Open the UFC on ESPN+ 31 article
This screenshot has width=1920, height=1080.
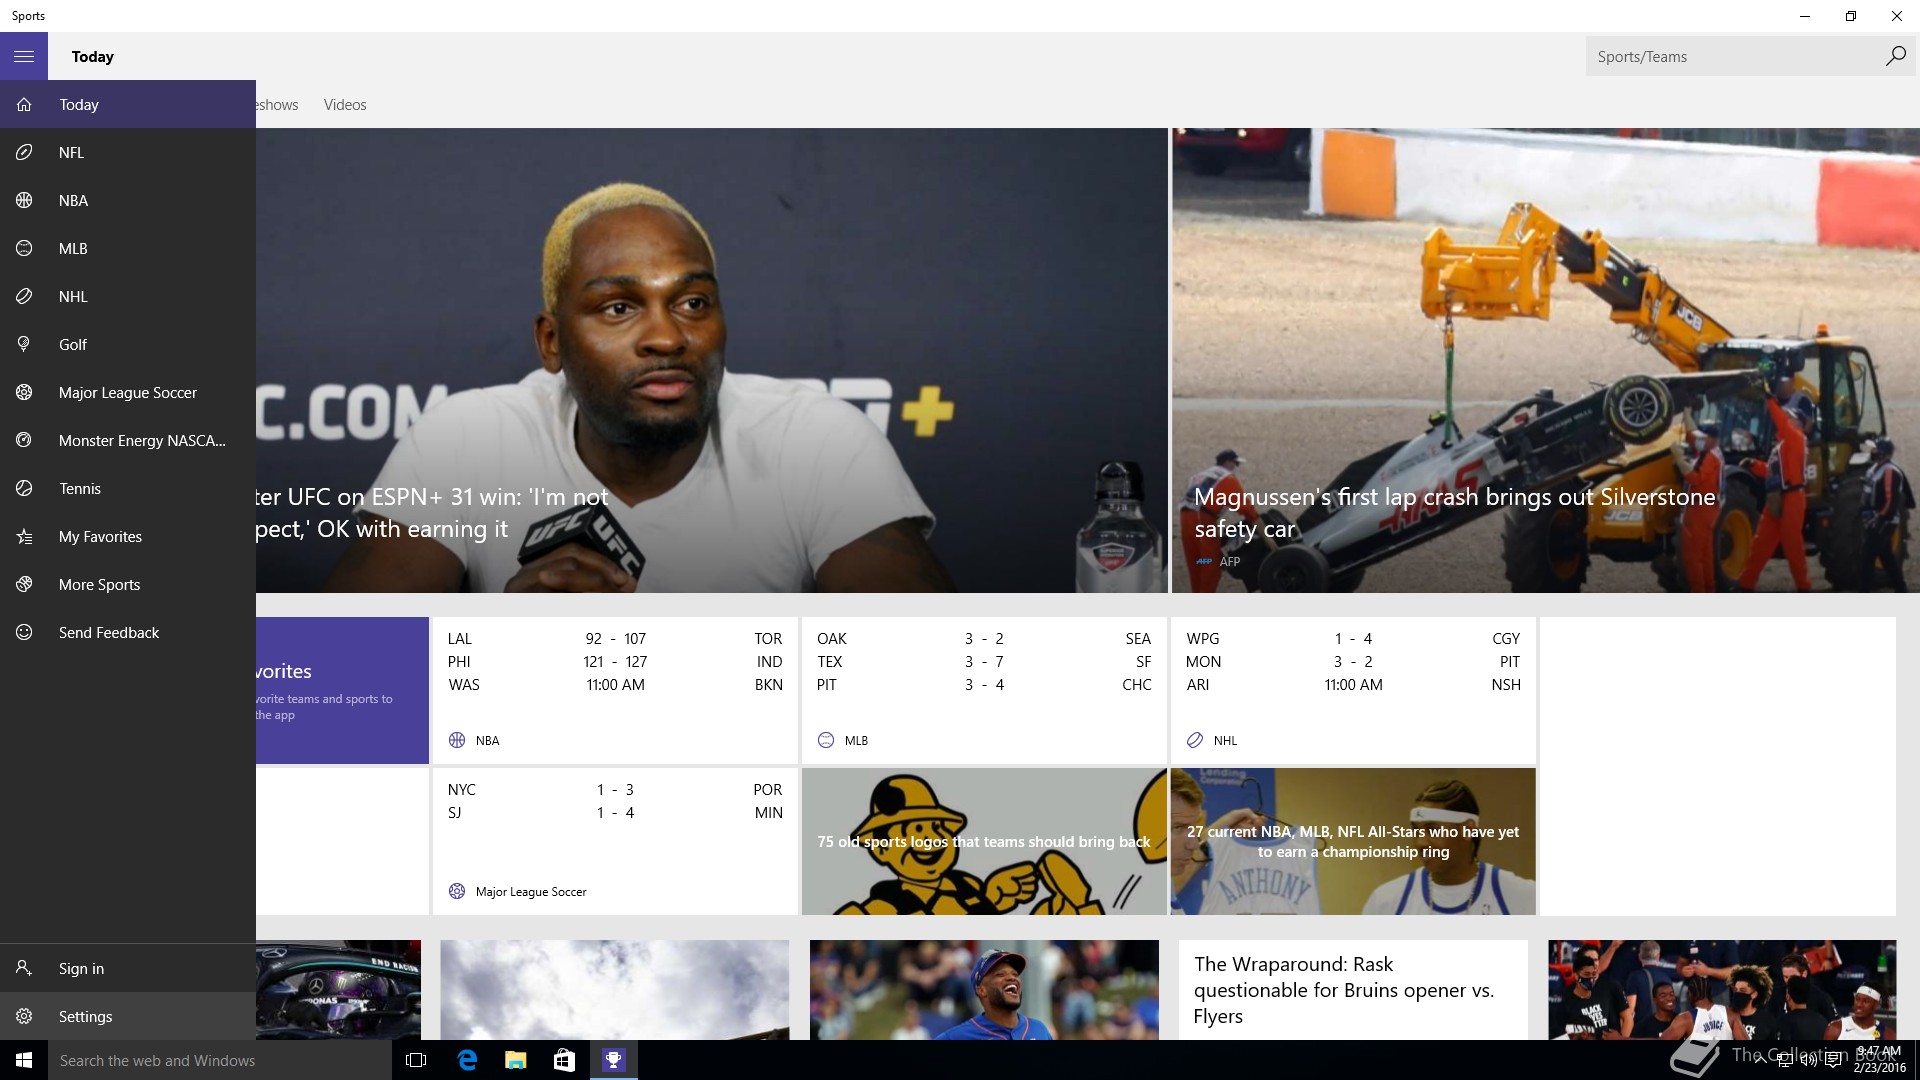coord(712,360)
